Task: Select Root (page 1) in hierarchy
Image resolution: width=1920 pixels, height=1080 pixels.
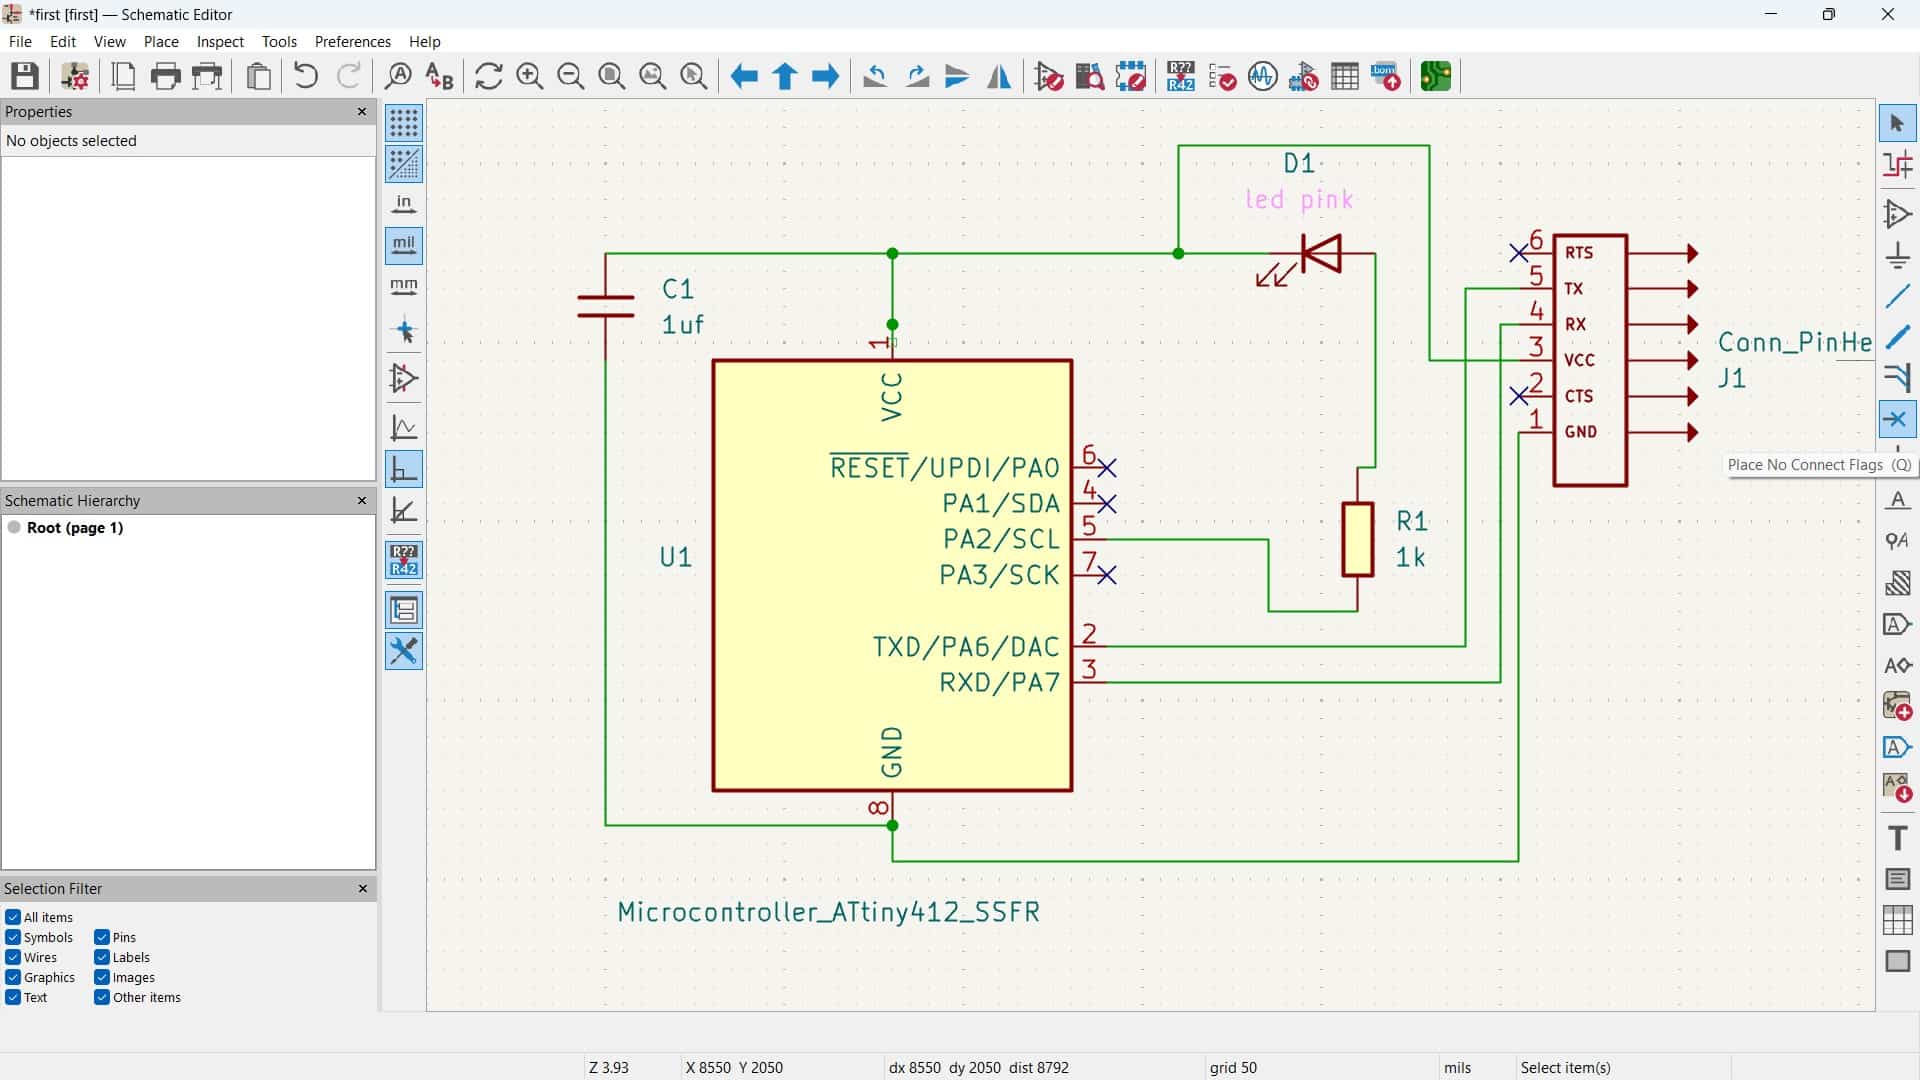Action: [x=74, y=527]
